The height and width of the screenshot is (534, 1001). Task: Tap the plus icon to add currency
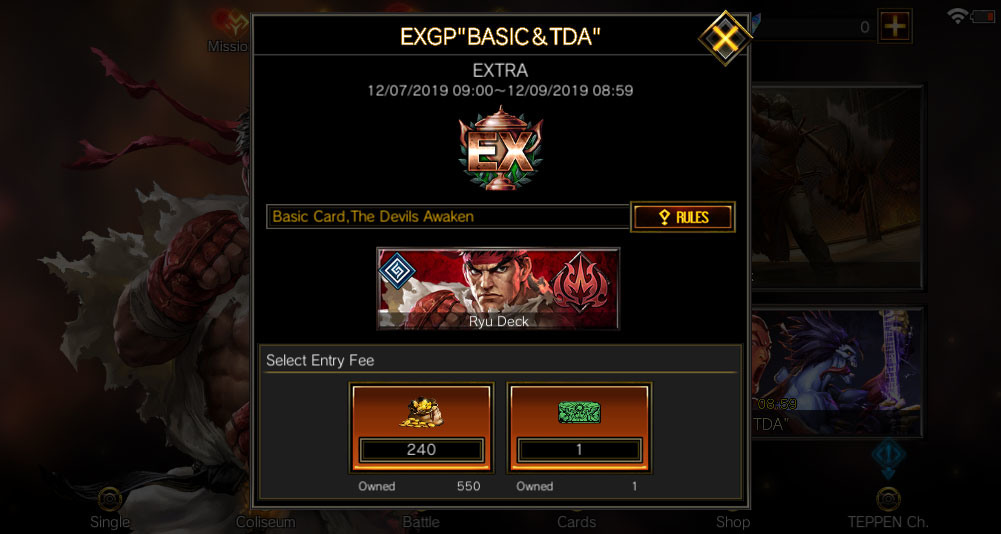pos(894,26)
